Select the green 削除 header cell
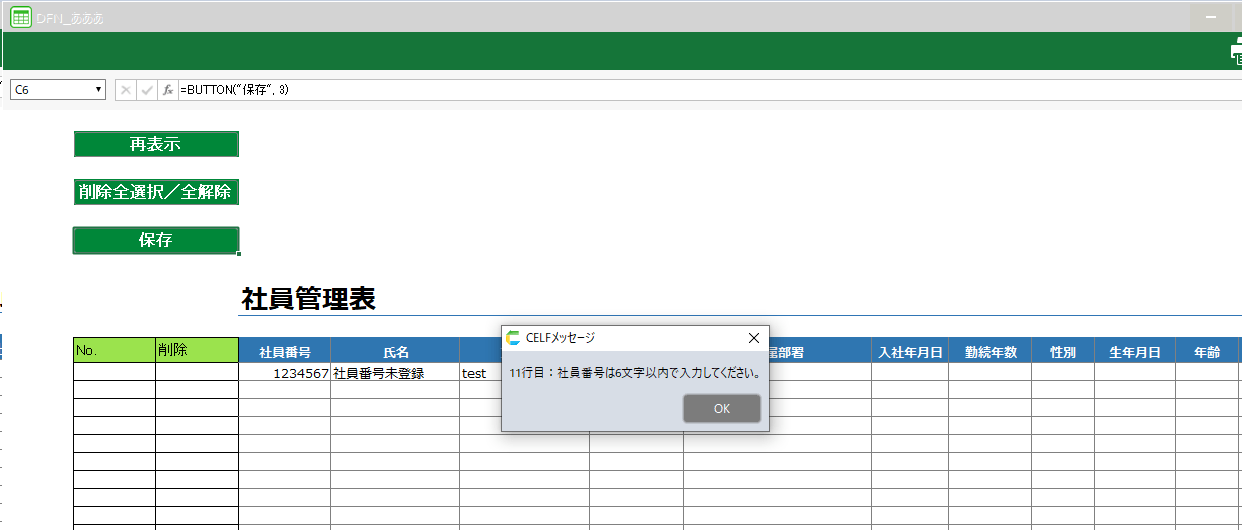This screenshot has width=1242, height=530. tap(196, 350)
